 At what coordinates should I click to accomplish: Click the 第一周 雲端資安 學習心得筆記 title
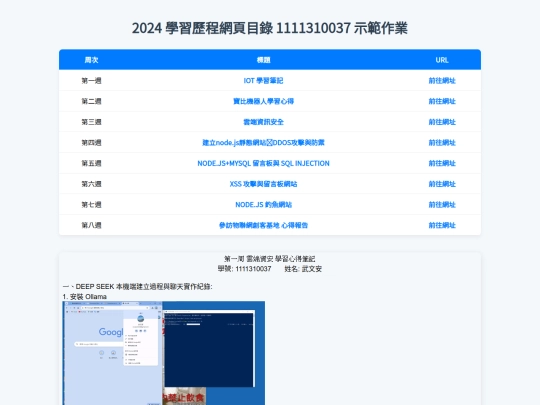click(270, 259)
